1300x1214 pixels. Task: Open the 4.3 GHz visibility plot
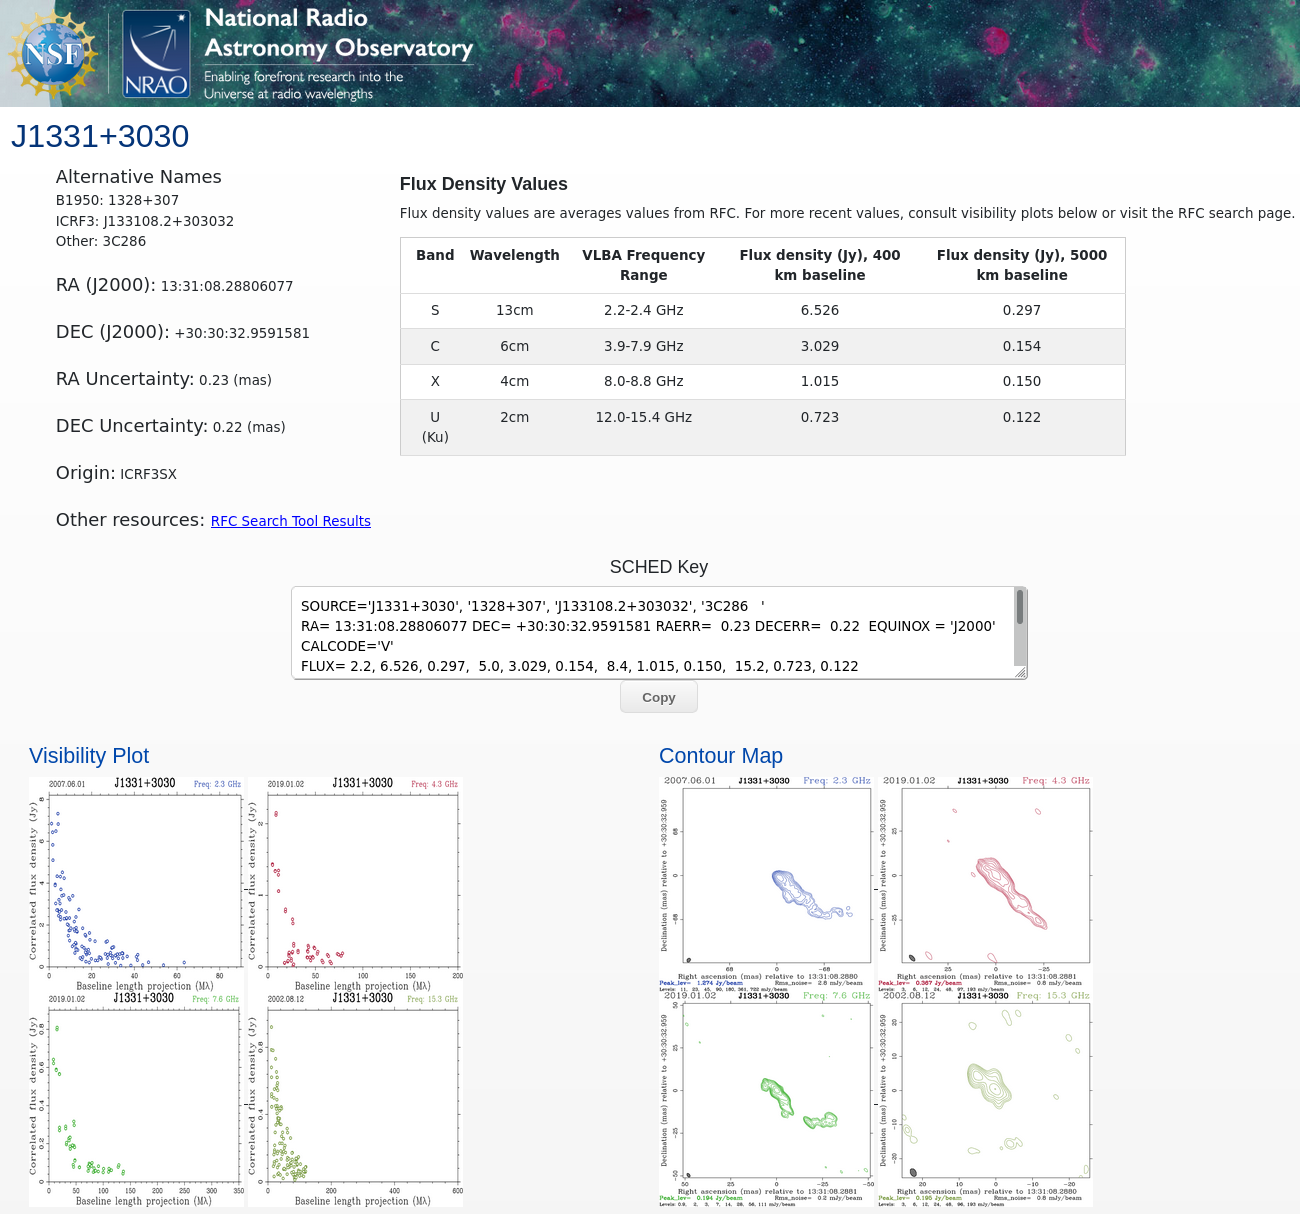tap(356, 883)
